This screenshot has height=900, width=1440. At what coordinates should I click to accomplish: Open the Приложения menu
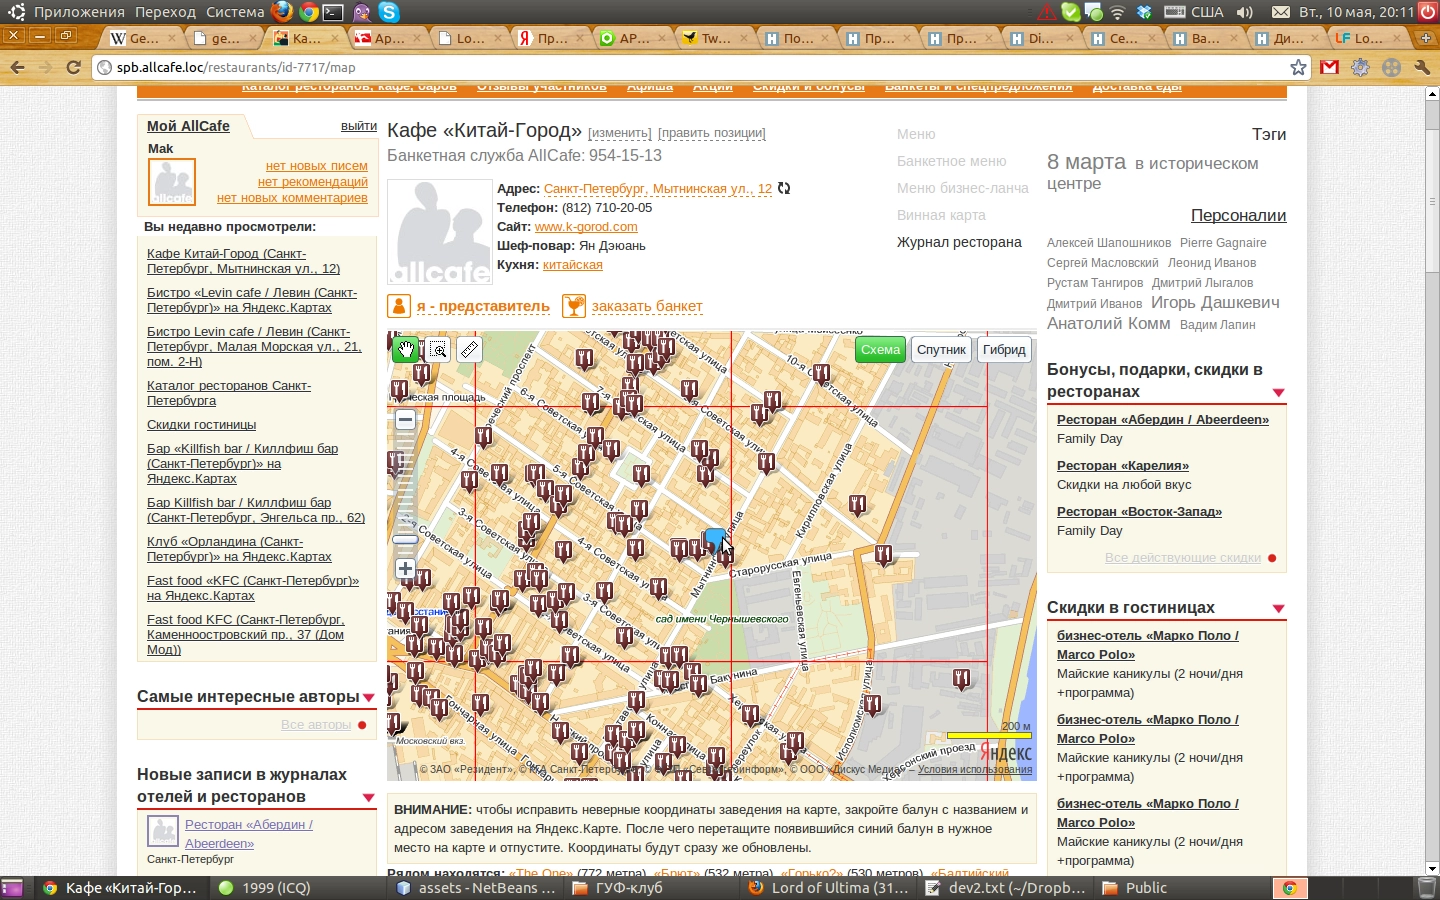point(79,12)
